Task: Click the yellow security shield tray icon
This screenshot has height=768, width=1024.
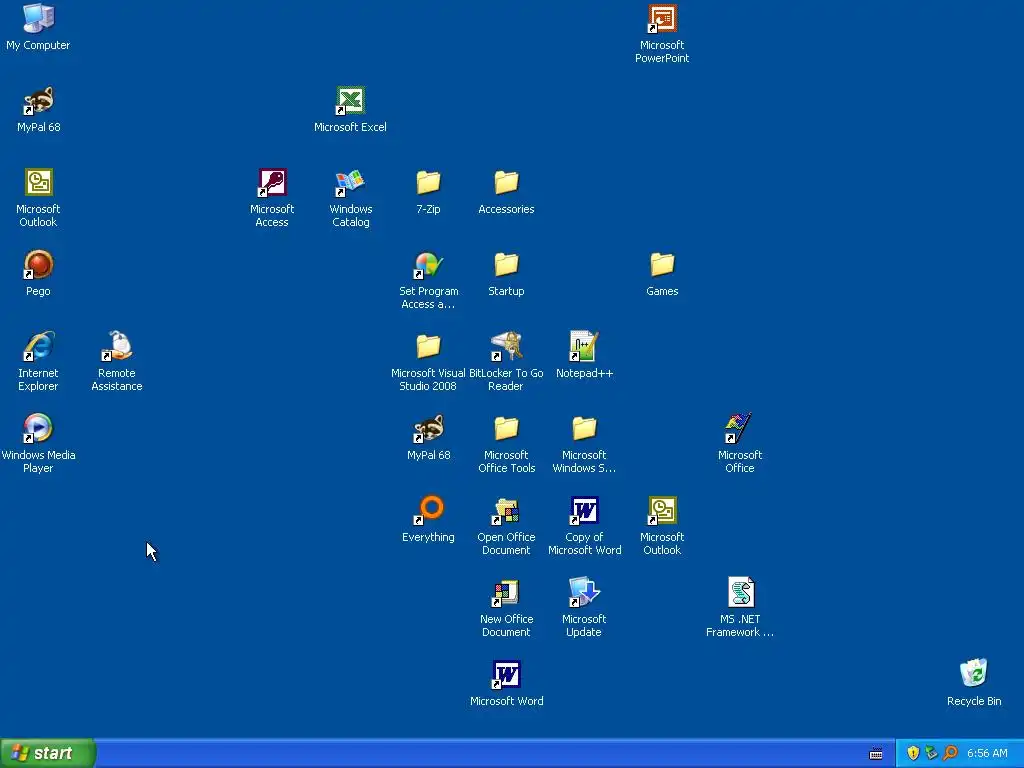Action: click(x=913, y=753)
